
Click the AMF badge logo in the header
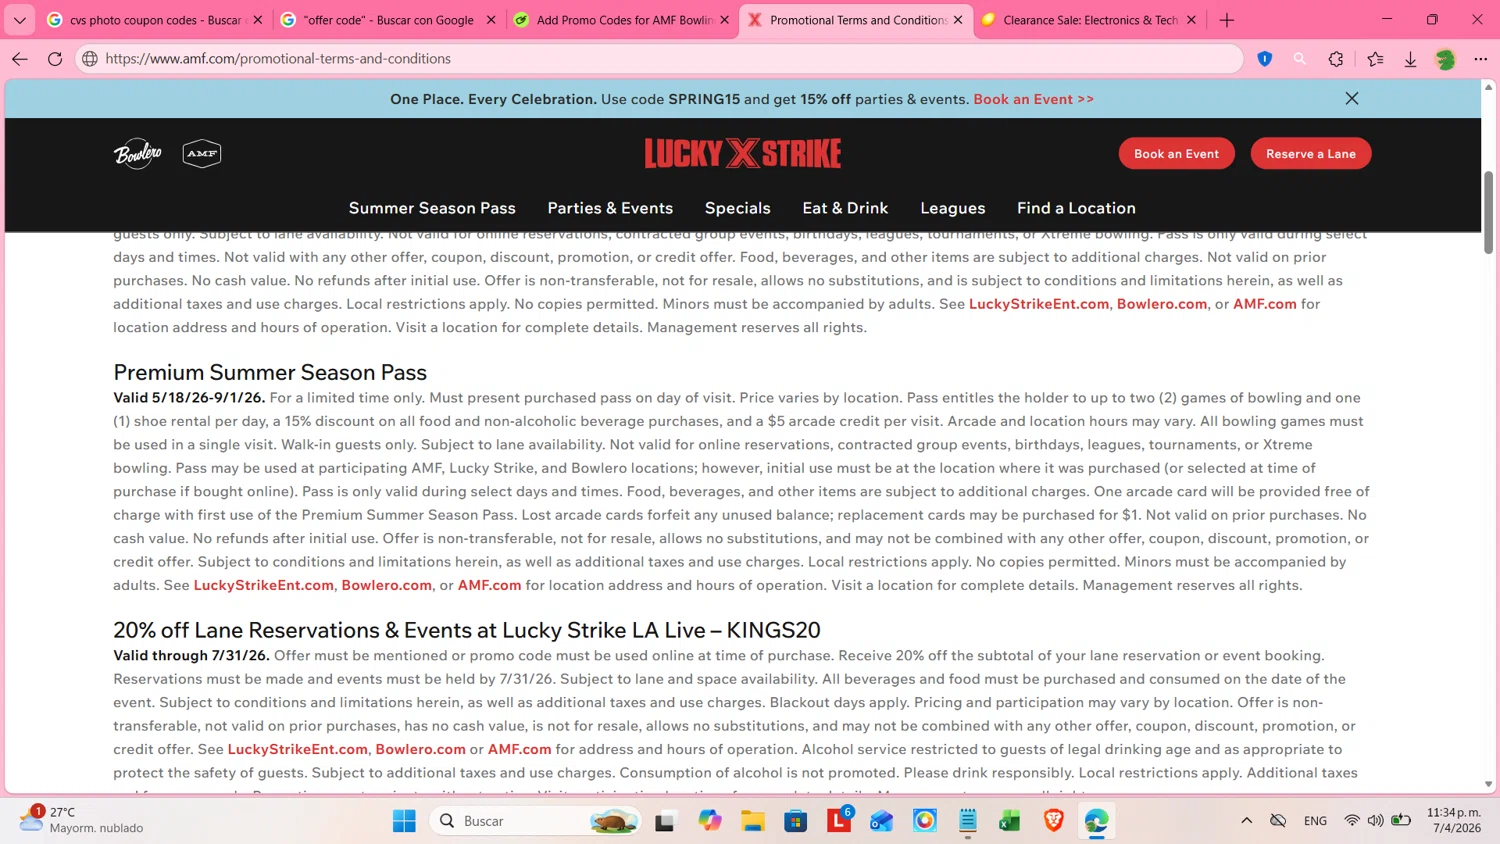202,153
